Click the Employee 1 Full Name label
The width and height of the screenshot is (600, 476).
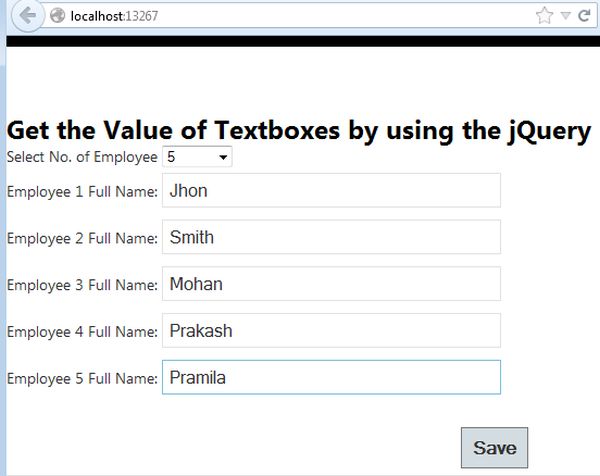click(x=82, y=191)
